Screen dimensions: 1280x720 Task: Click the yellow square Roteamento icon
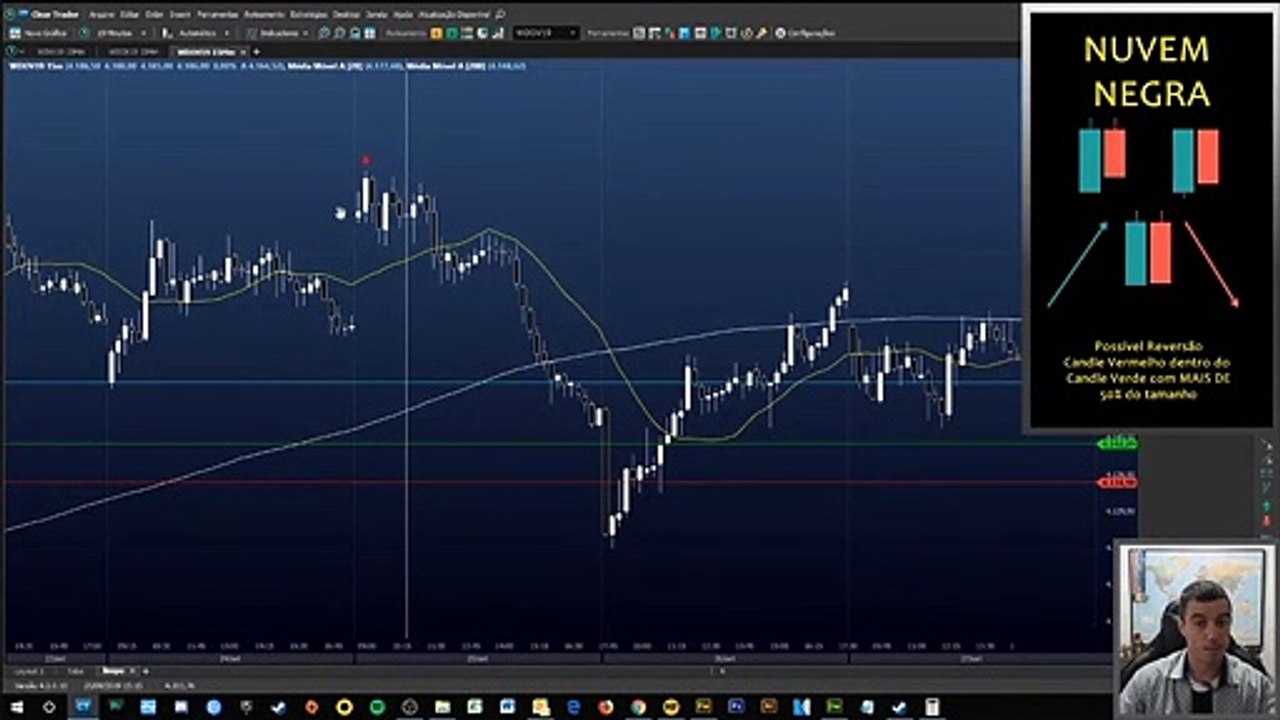pos(436,33)
